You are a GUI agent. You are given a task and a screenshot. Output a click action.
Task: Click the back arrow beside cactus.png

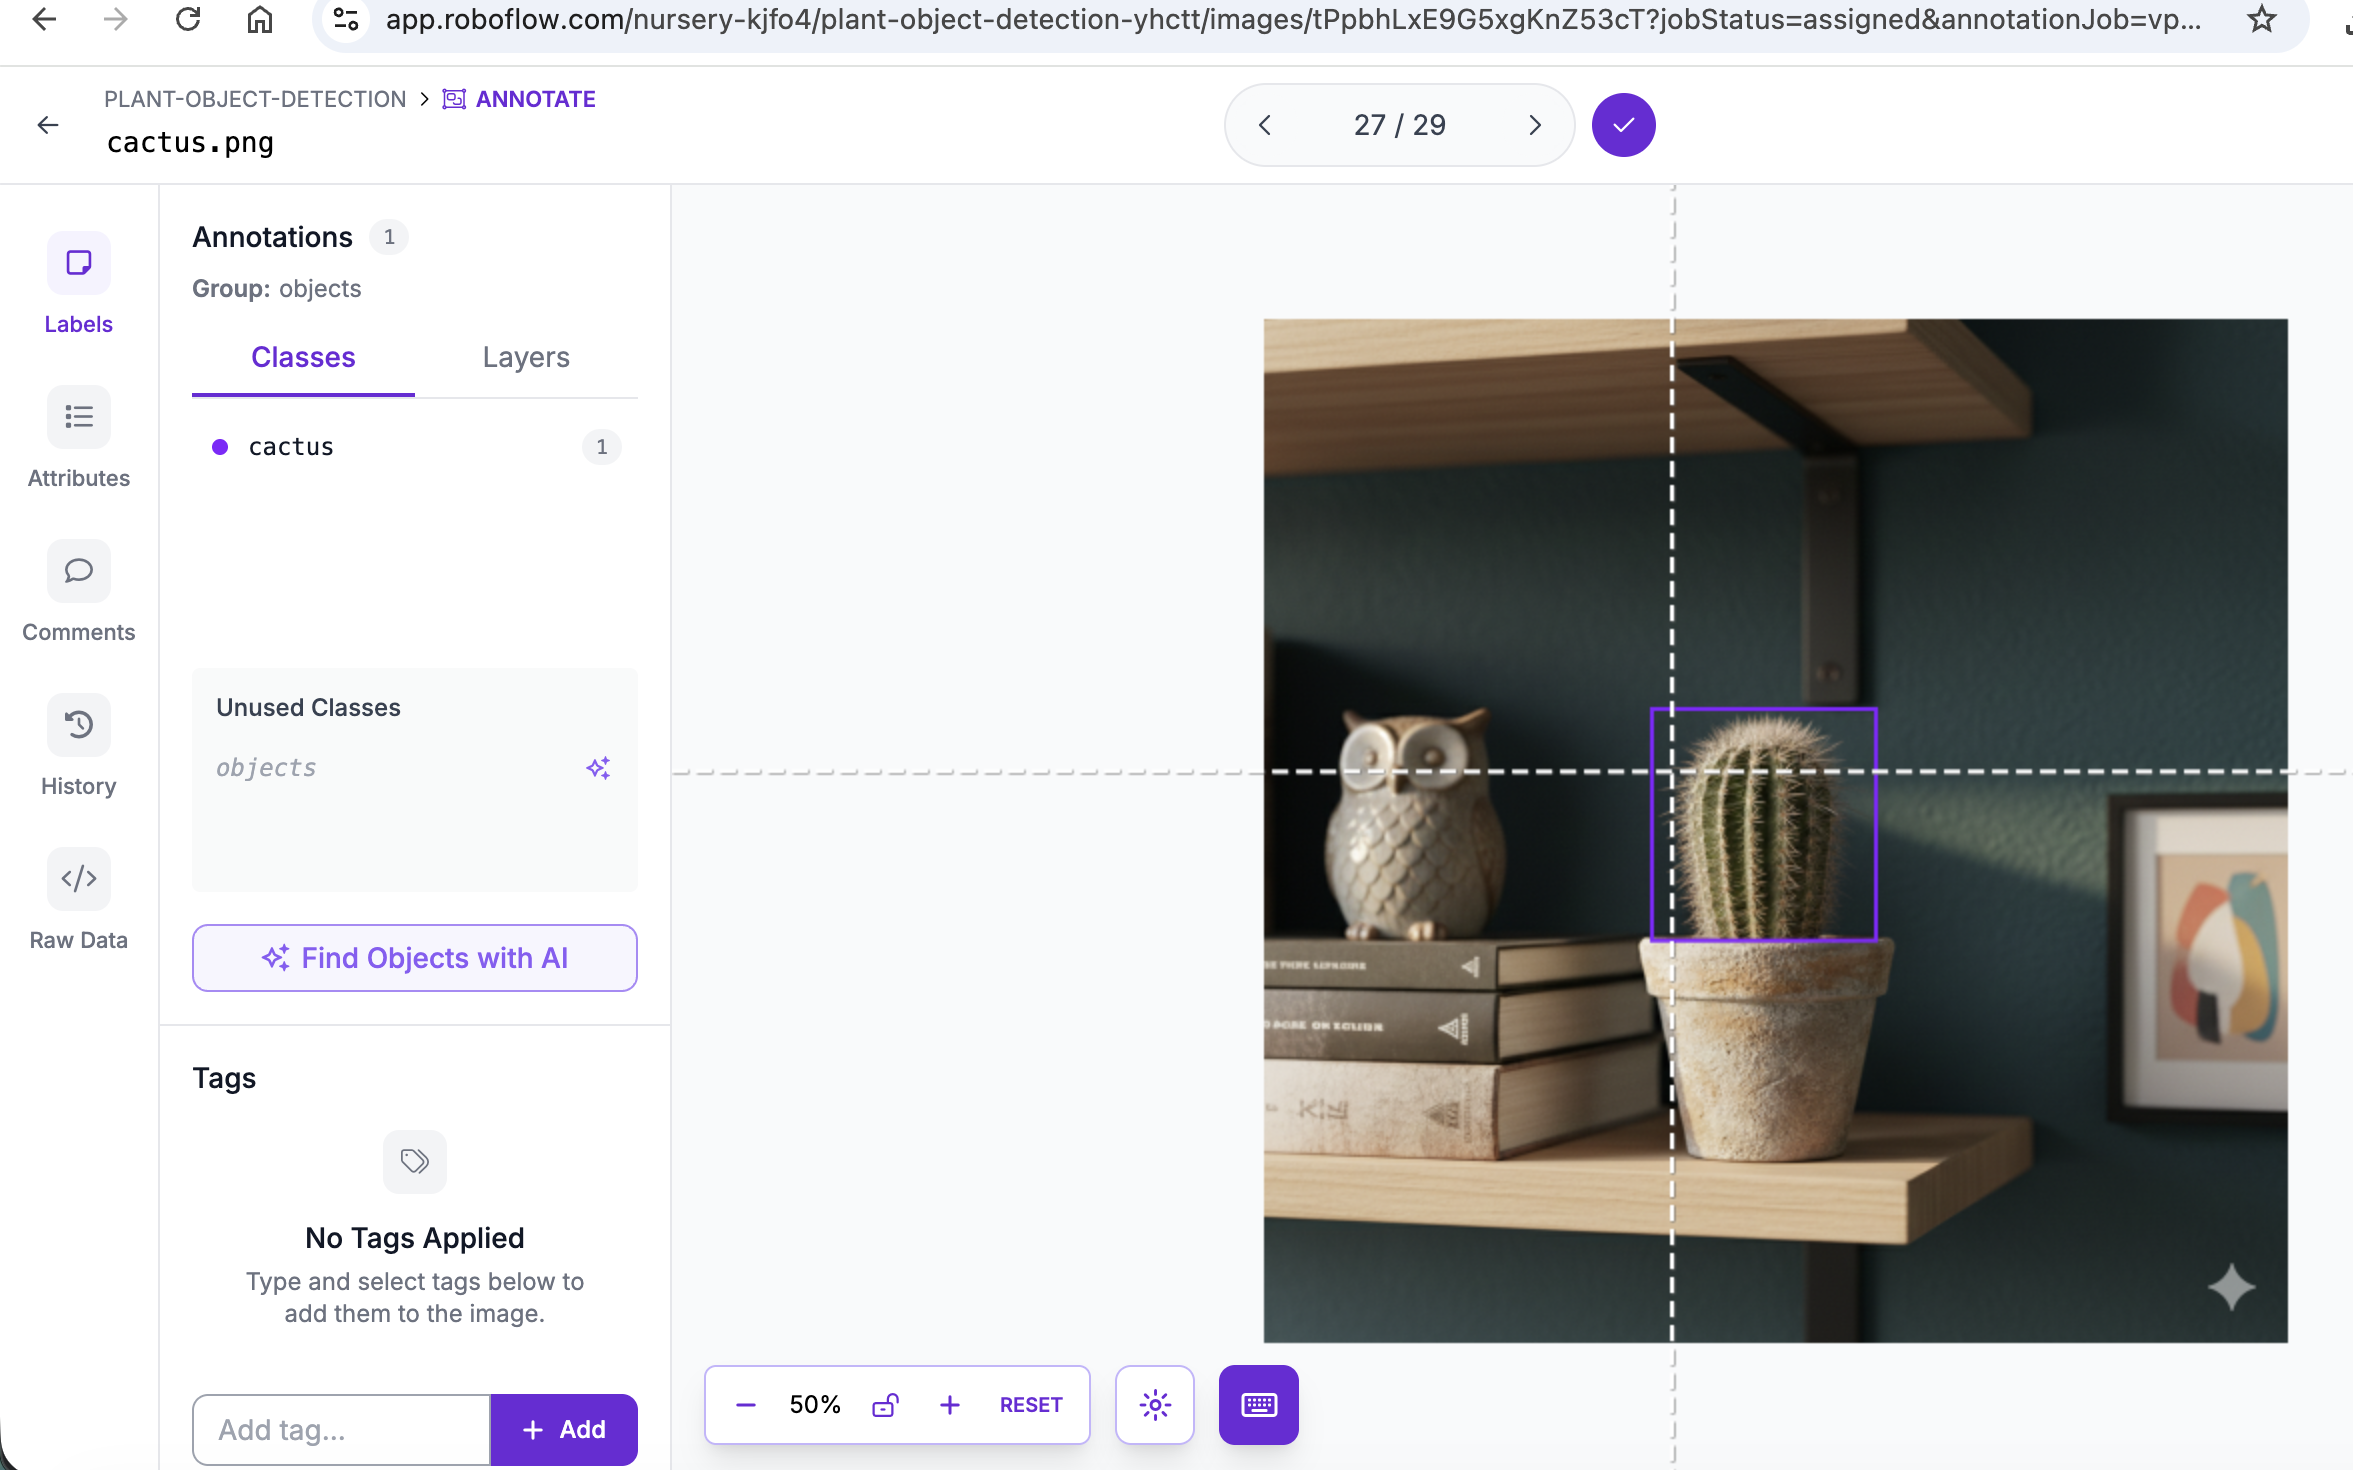point(48,125)
